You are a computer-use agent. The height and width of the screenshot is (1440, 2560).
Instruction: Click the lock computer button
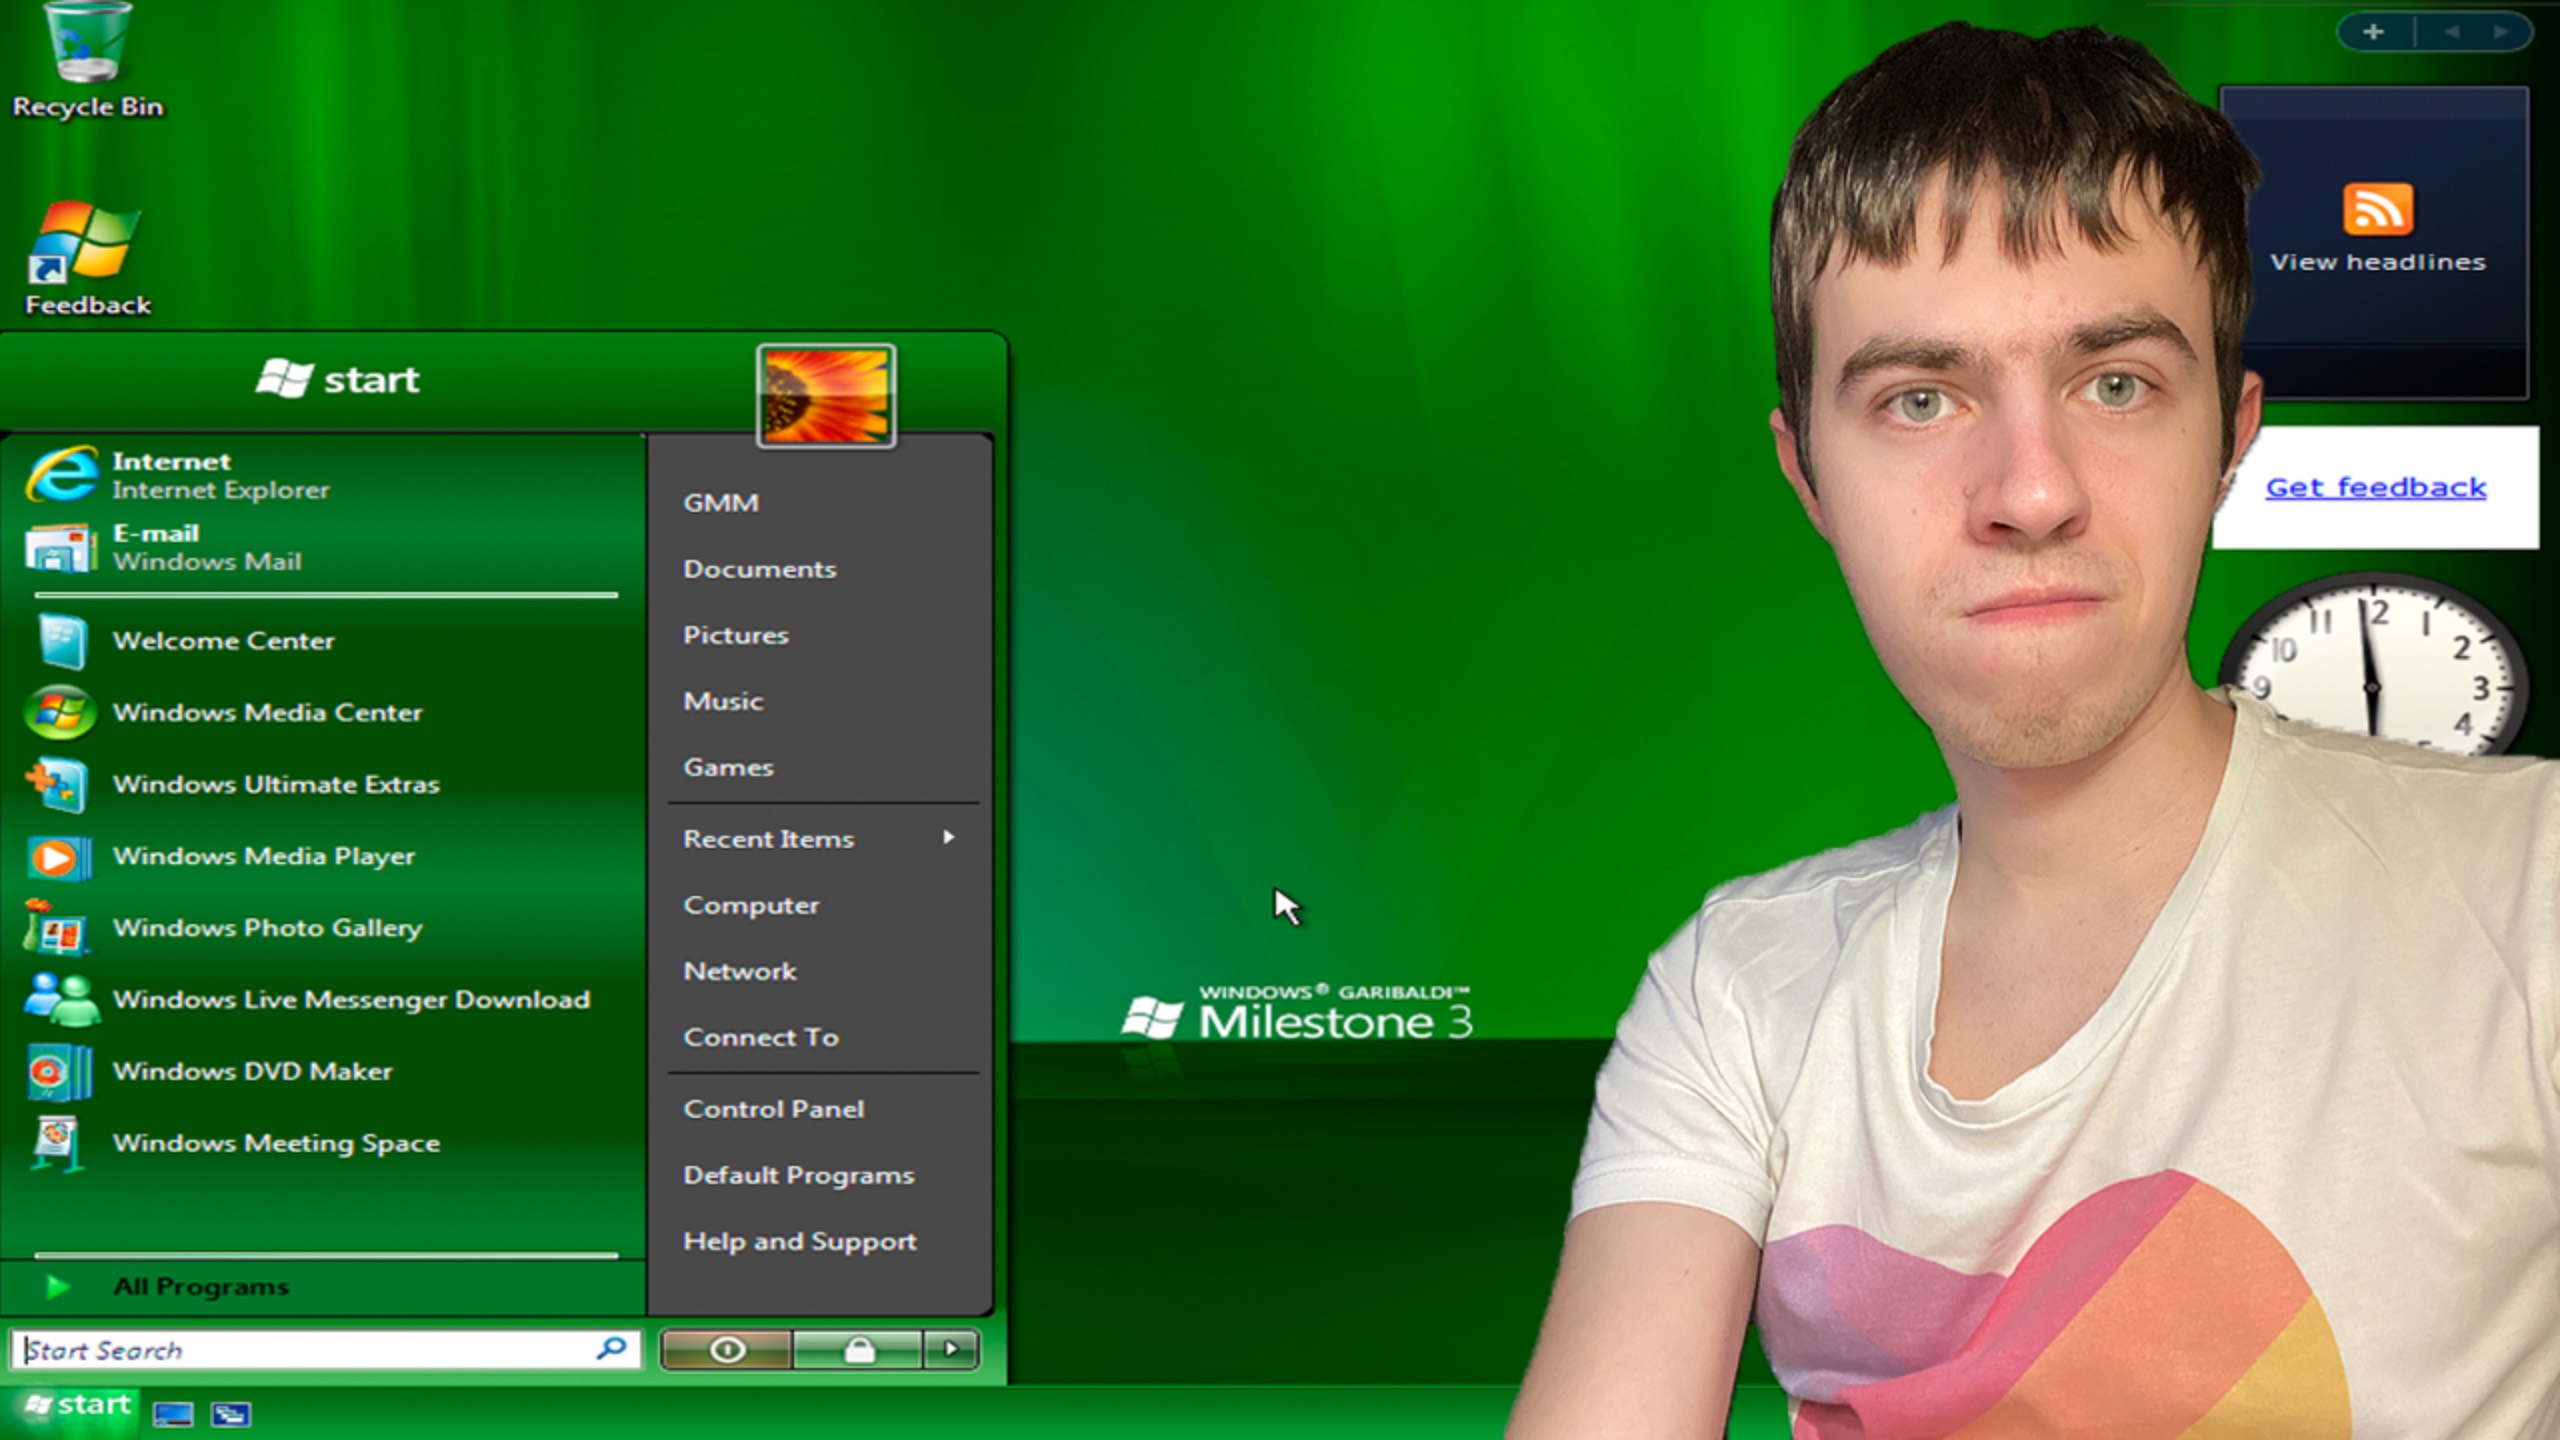tap(858, 1350)
